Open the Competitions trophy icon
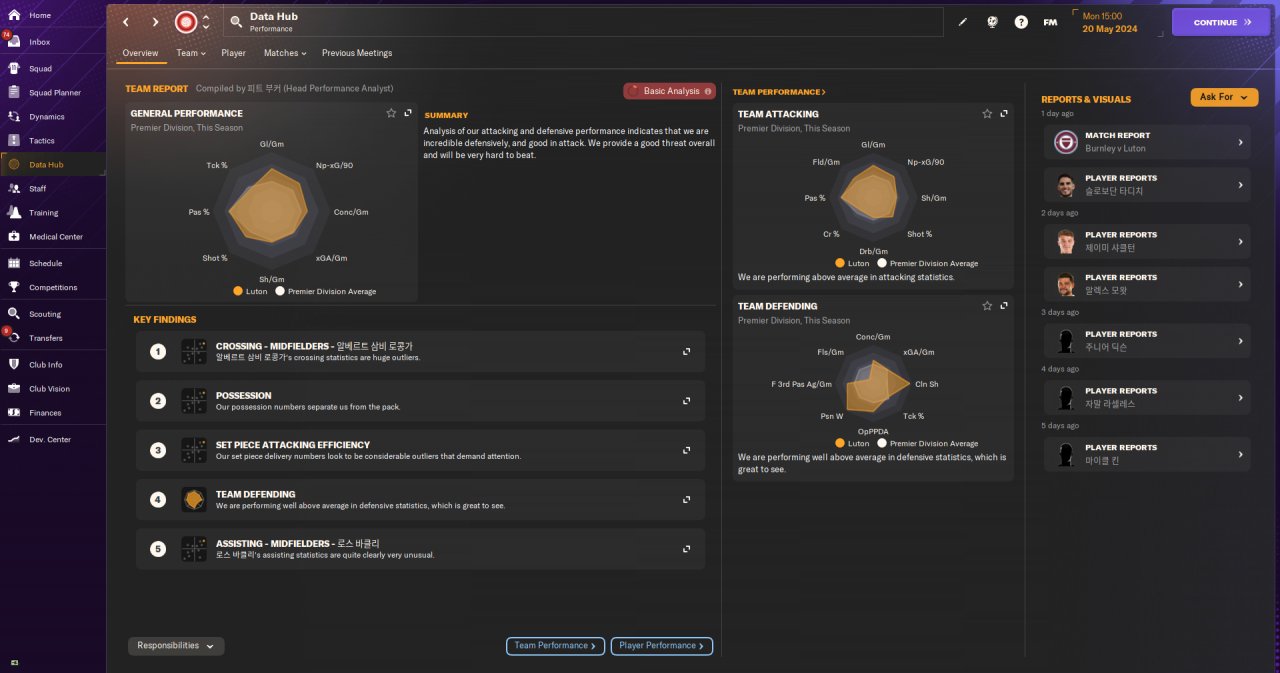This screenshot has height=673, width=1280. pos(14,287)
